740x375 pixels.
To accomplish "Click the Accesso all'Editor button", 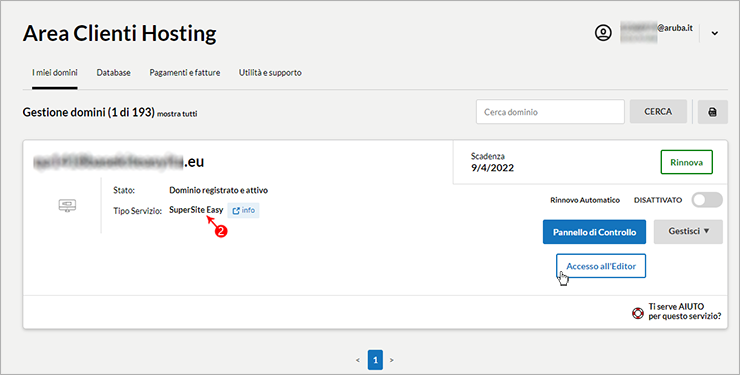I will pyautogui.click(x=601, y=266).
